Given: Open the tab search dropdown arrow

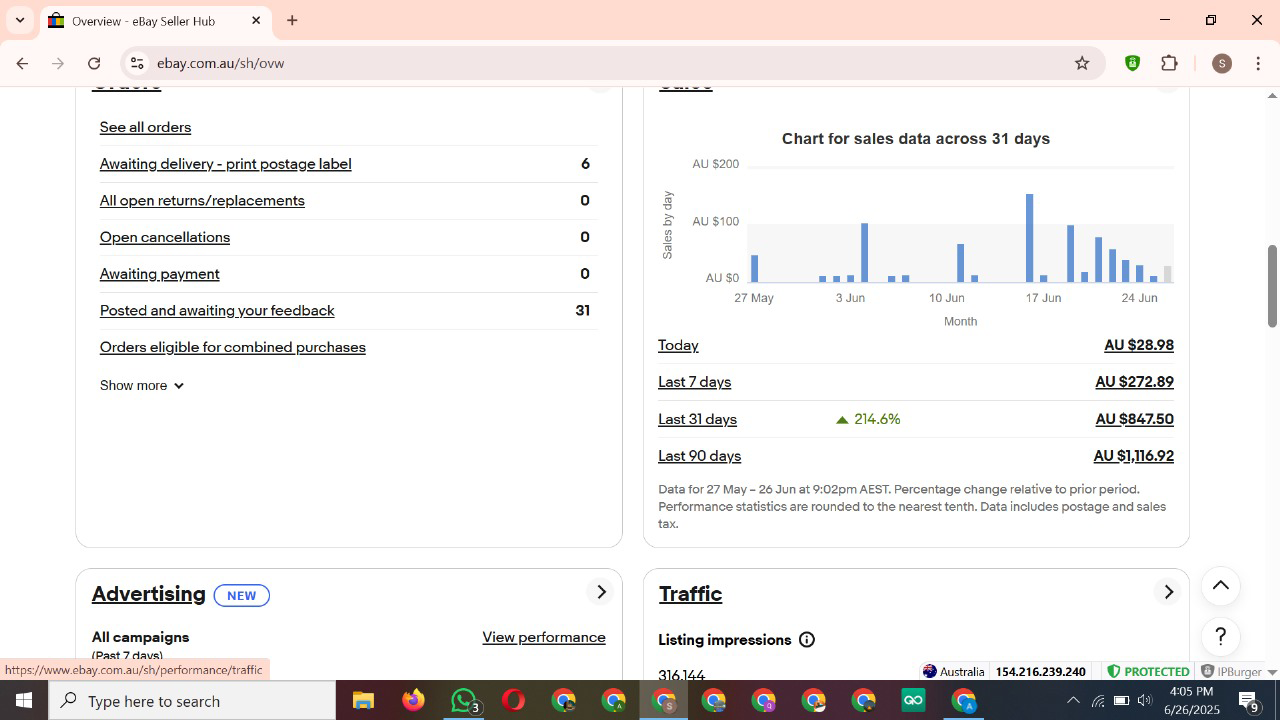Looking at the screenshot, I should coord(19,20).
